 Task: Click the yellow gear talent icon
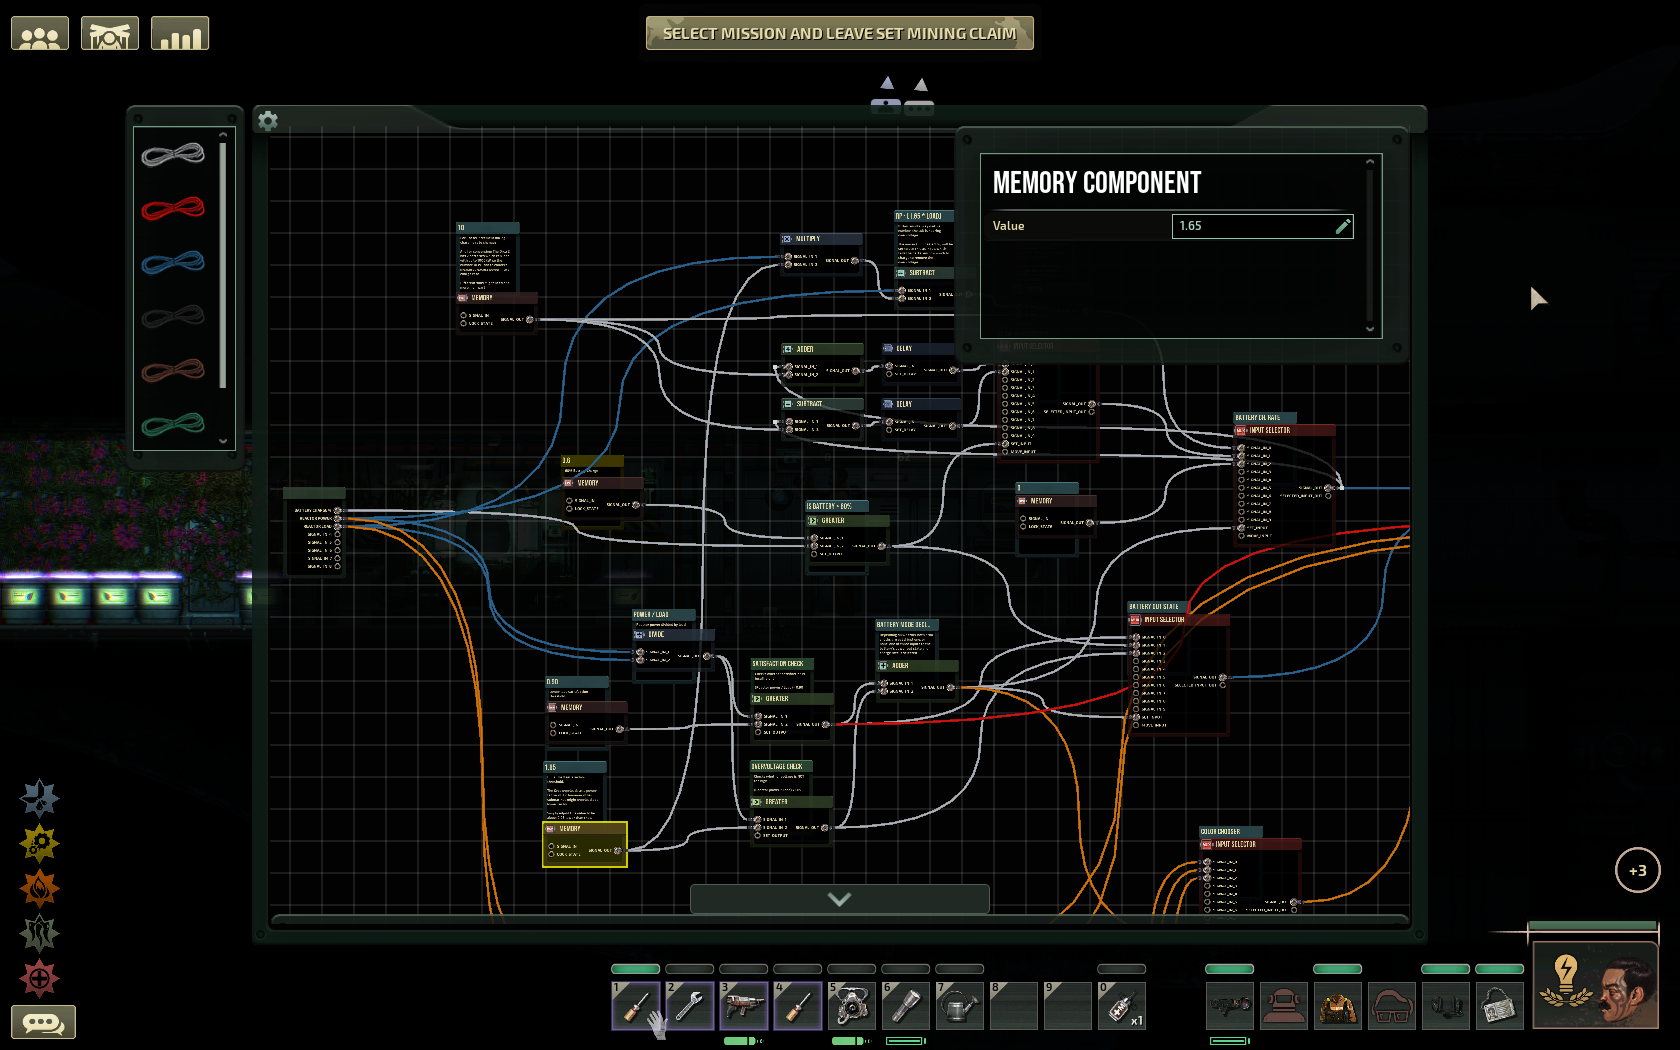pyautogui.click(x=40, y=843)
